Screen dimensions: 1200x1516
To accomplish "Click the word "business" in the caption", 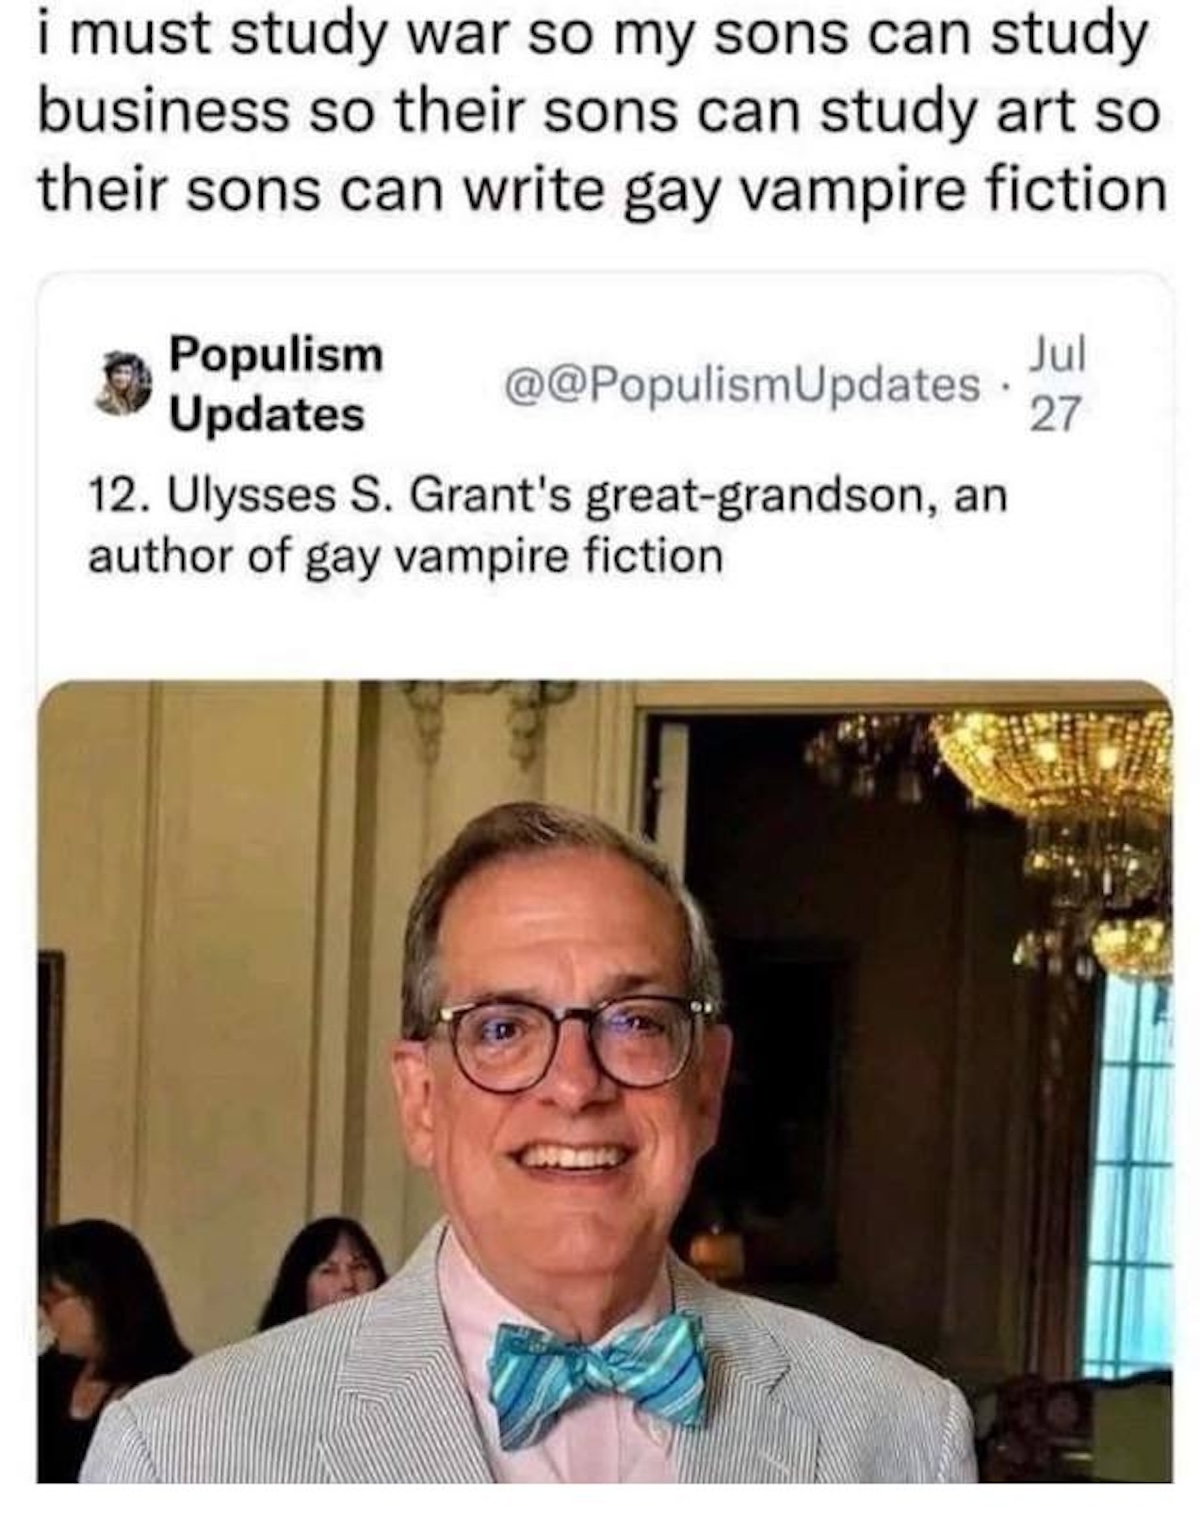I will 162,114.
